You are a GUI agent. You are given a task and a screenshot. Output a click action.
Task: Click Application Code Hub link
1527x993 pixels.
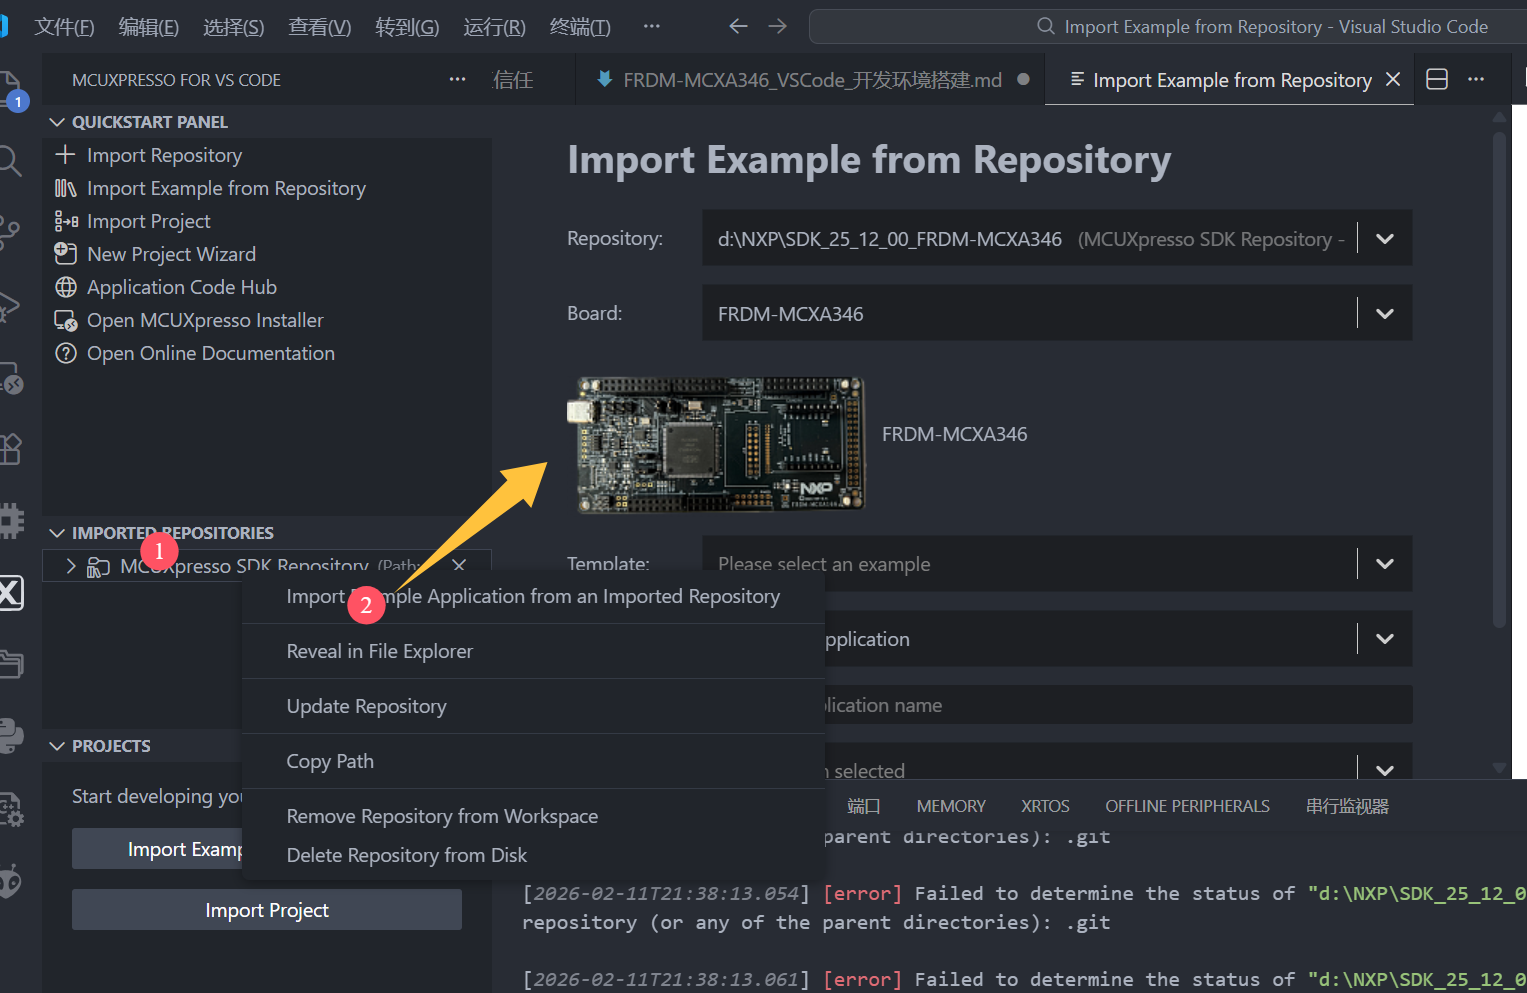182,287
